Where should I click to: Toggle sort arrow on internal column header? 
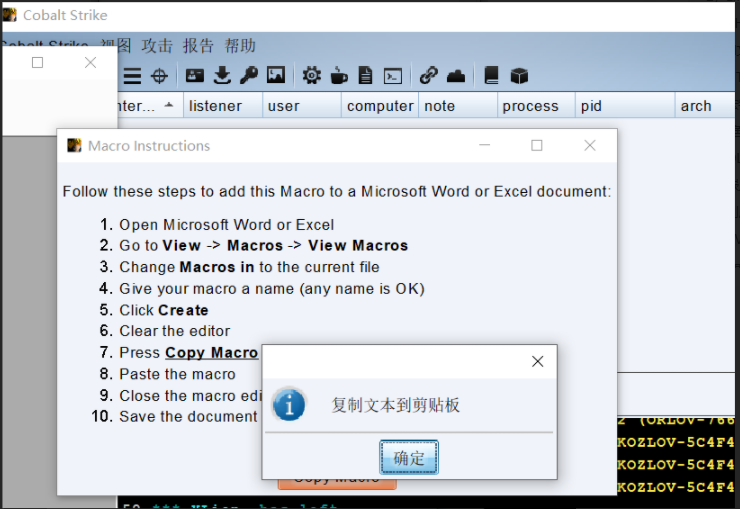[x=168, y=105]
